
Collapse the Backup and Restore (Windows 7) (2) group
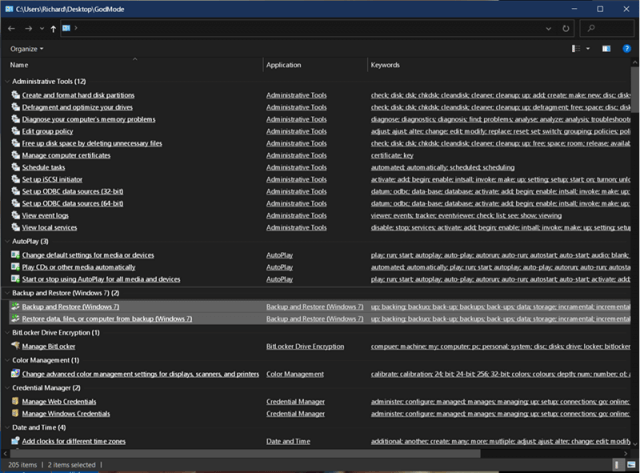pos(7,293)
